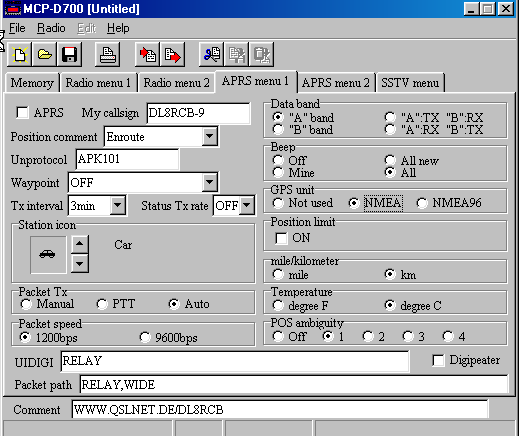Select NMEA96 GPS unit option
The width and height of the screenshot is (519, 436).
[x=422, y=203]
